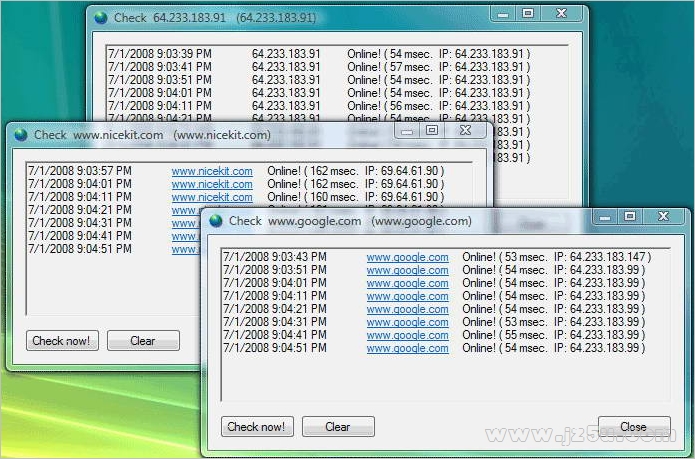Click 'Online! ( 160 msec.' in the nicekit window
Screen dimensions: 695x459
tap(313, 197)
